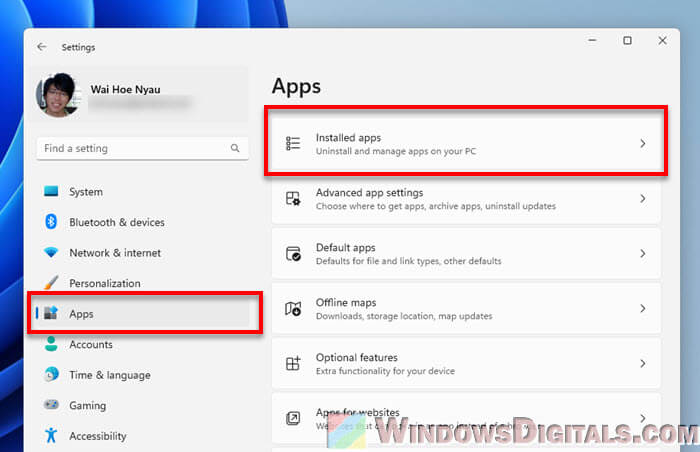
Task: Expand Offline maps chevron
Action: pyautogui.click(x=642, y=308)
